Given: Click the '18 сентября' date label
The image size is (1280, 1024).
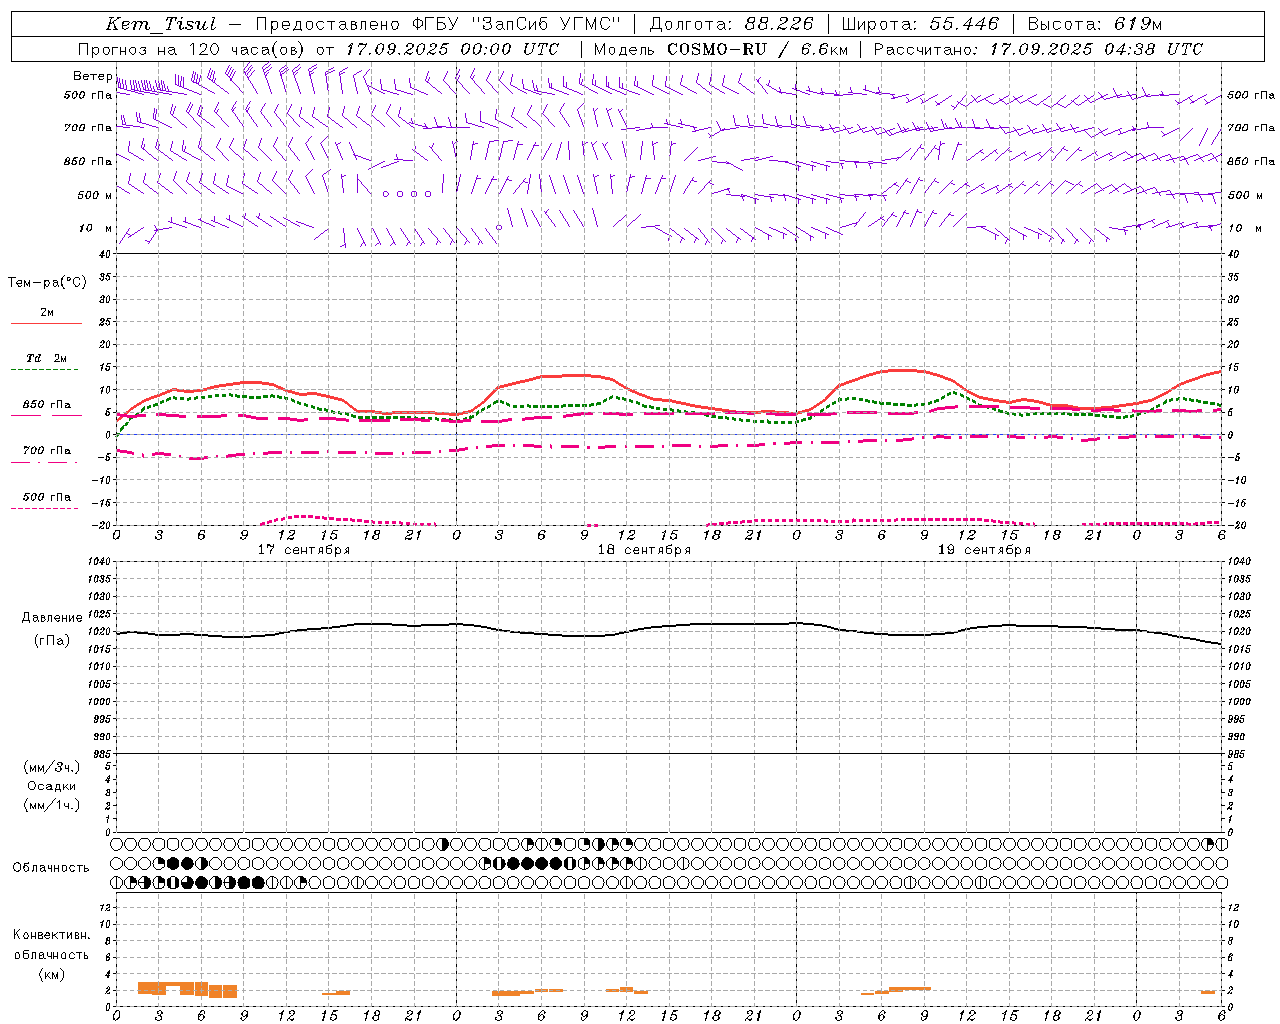Looking at the screenshot, I should point(644,550).
